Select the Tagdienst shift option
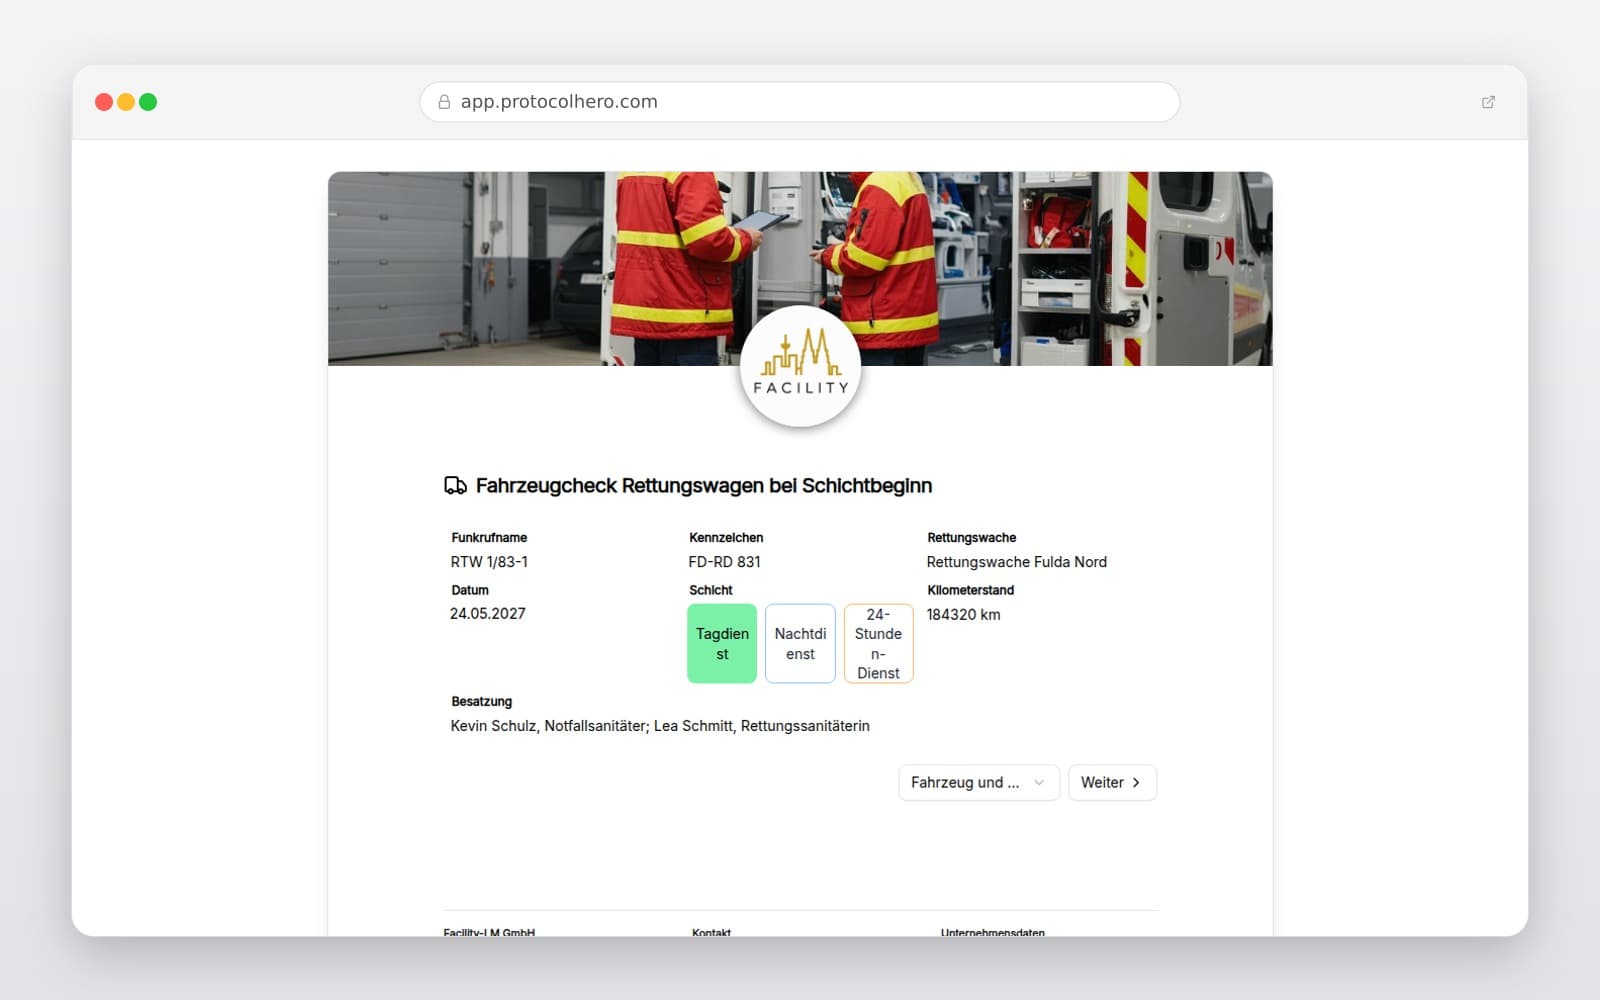Image resolution: width=1600 pixels, height=1000 pixels. pos(722,644)
